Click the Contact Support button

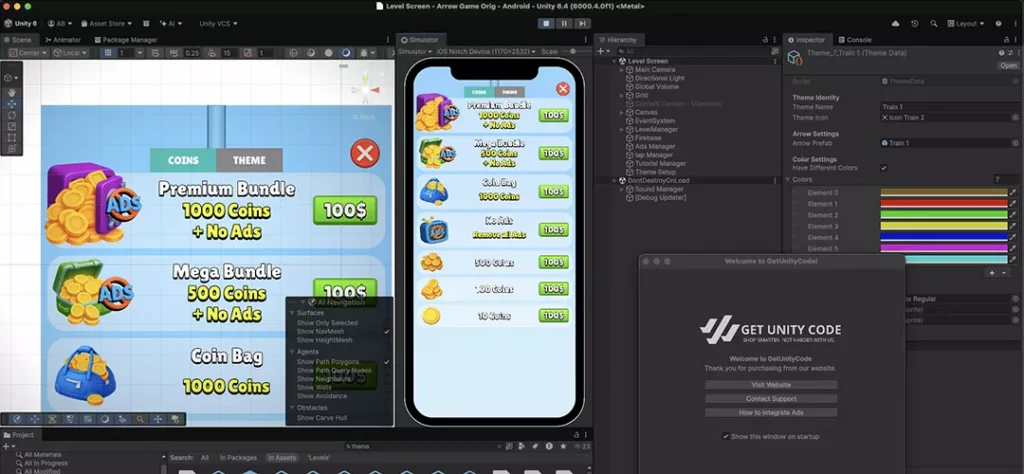tap(771, 398)
